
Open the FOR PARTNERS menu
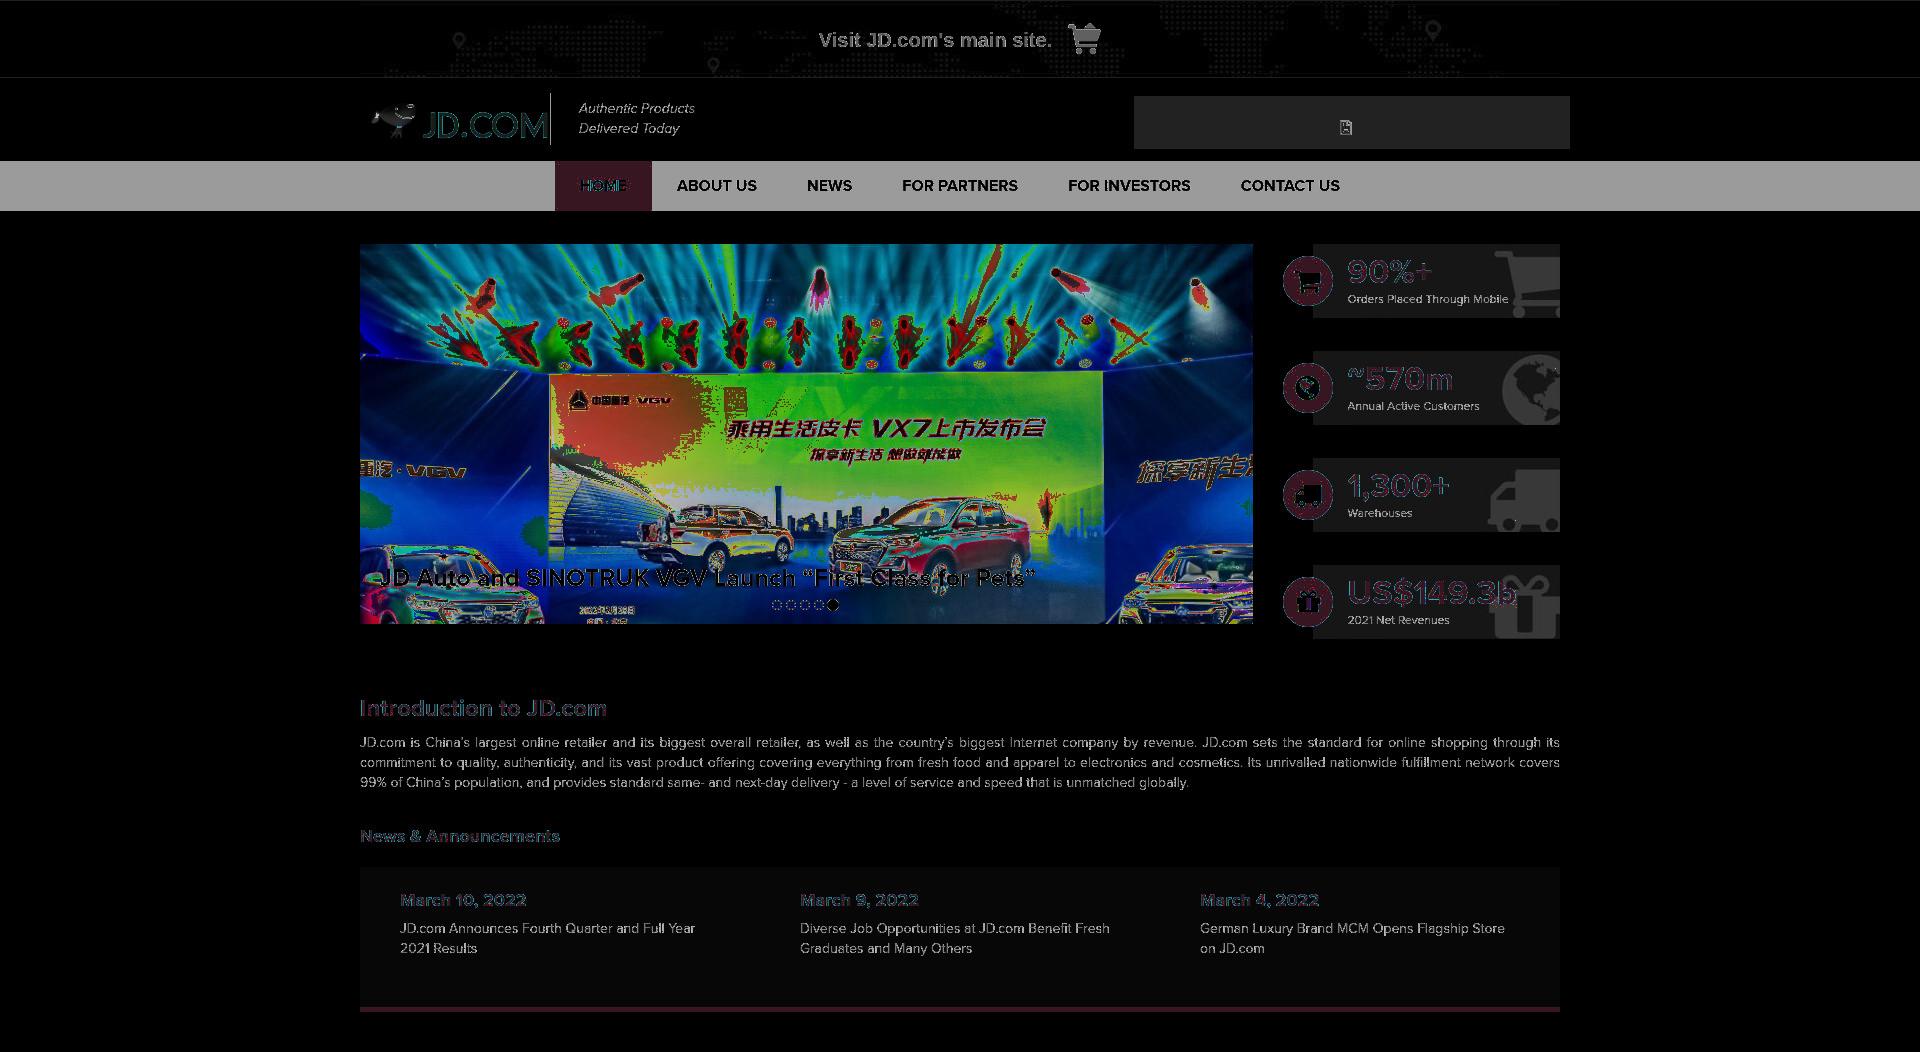coord(960,186)
